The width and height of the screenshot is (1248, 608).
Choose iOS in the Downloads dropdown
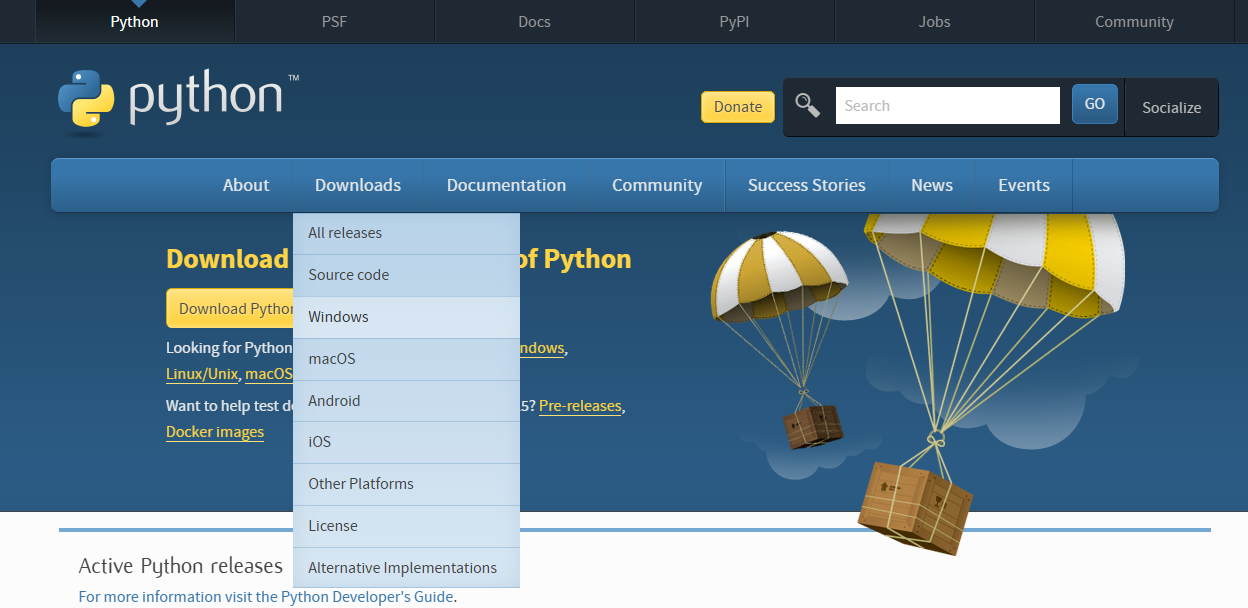(x=406, y=442)
